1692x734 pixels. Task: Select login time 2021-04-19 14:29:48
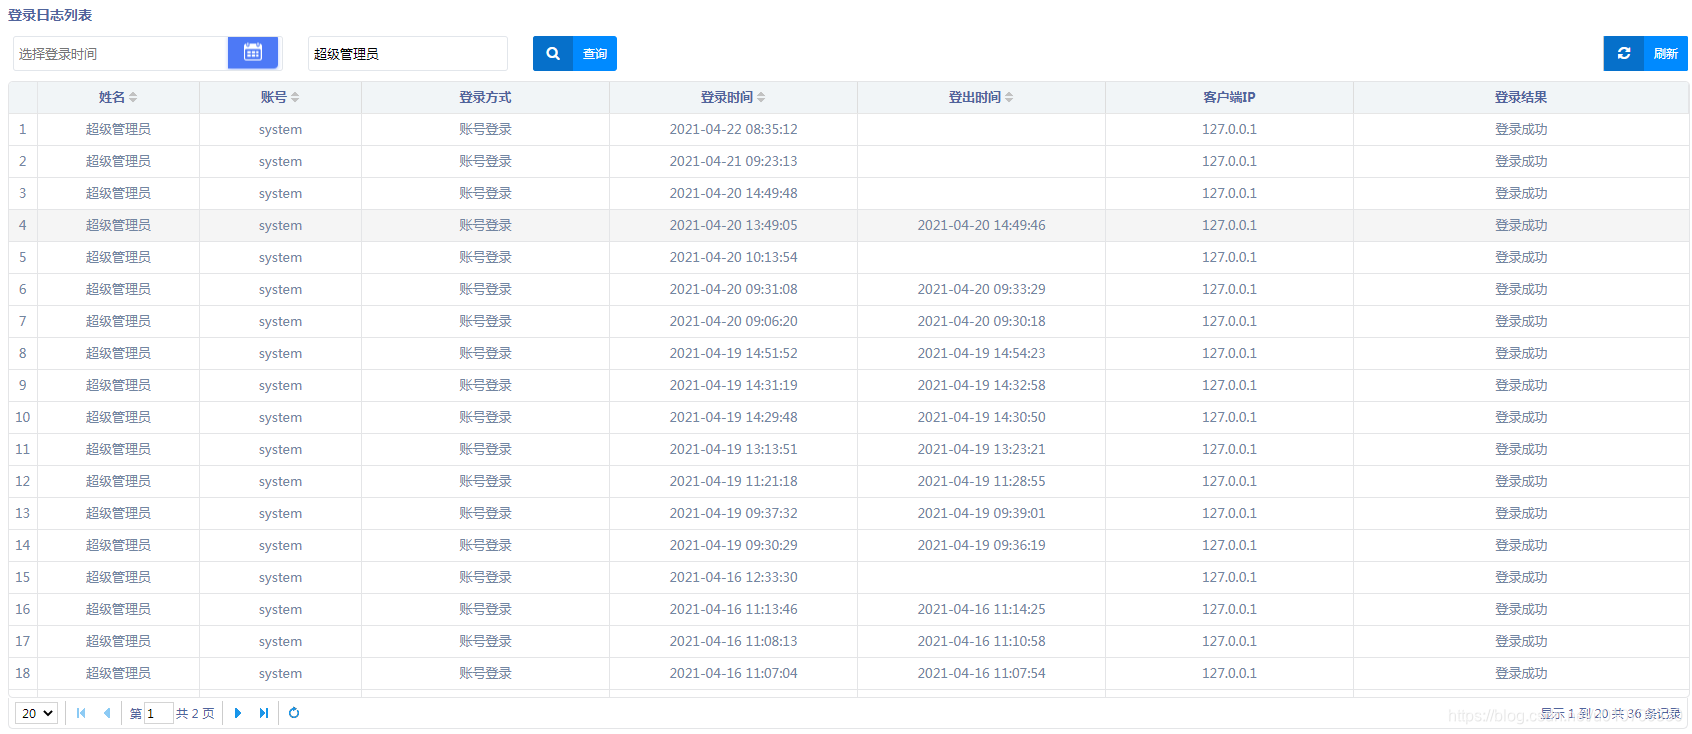click(x=733, y=417)
